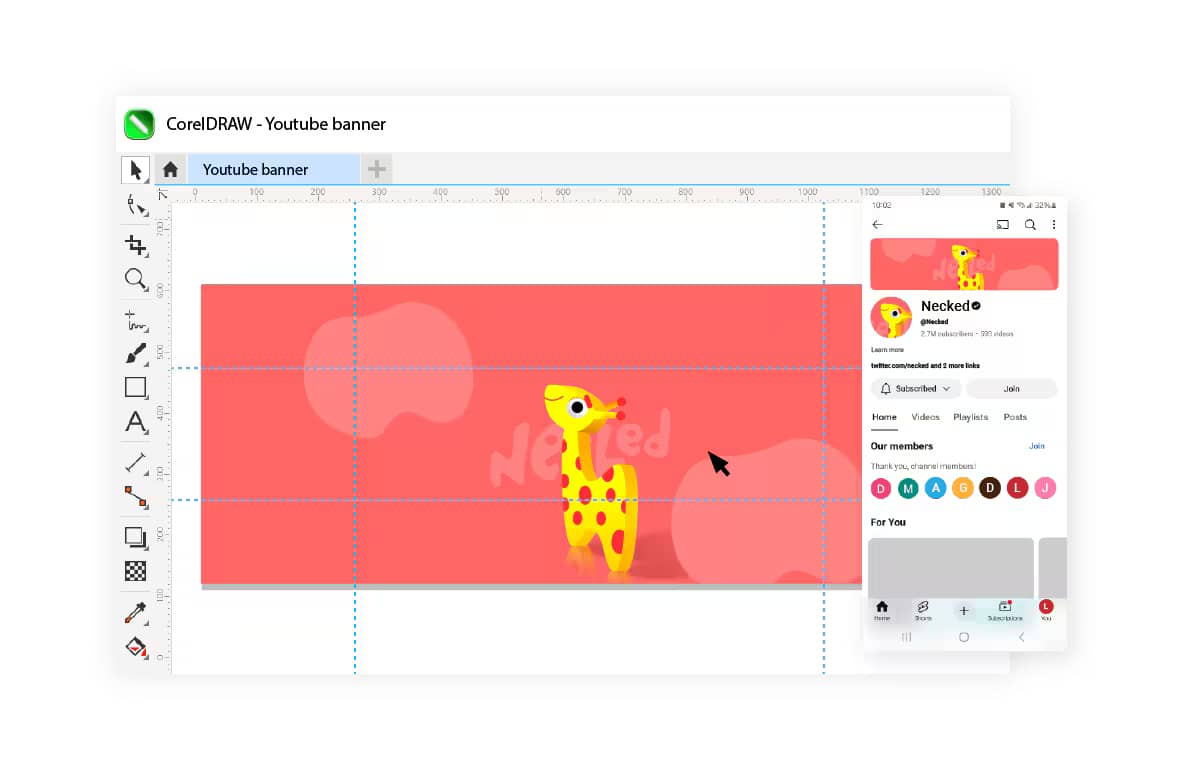Image resolution: width=1191 pixels, height=771 pixels.
Task: Select the Color Eyedropper tool
Action: 137,612
